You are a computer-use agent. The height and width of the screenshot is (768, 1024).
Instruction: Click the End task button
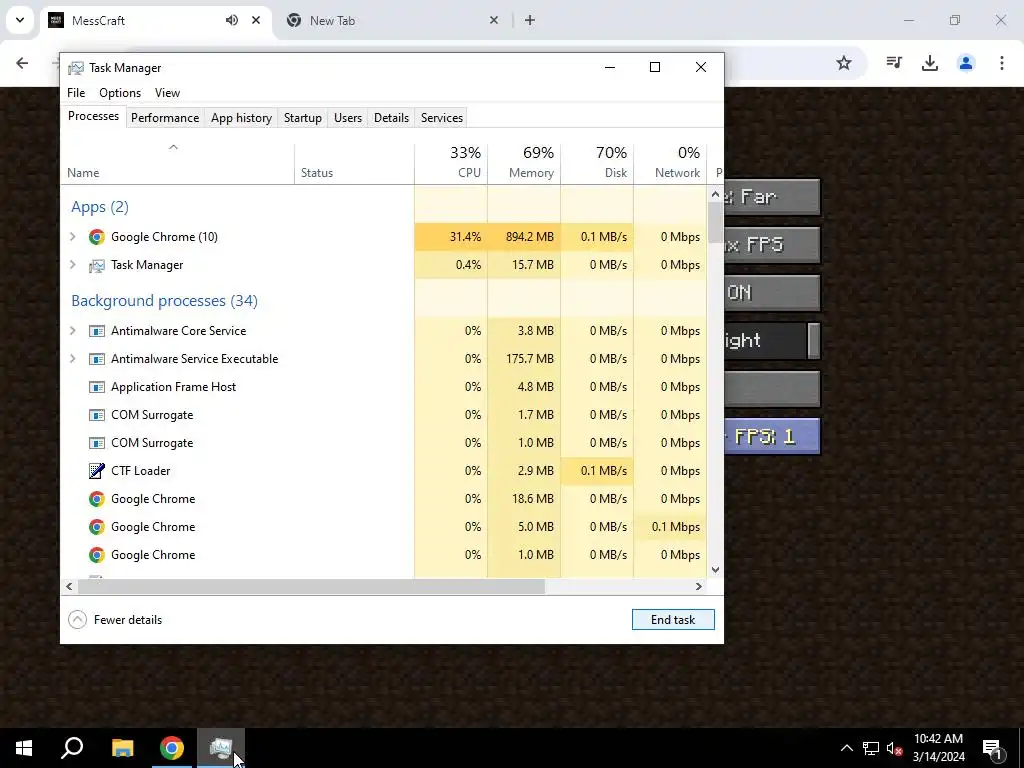(673, 620)
